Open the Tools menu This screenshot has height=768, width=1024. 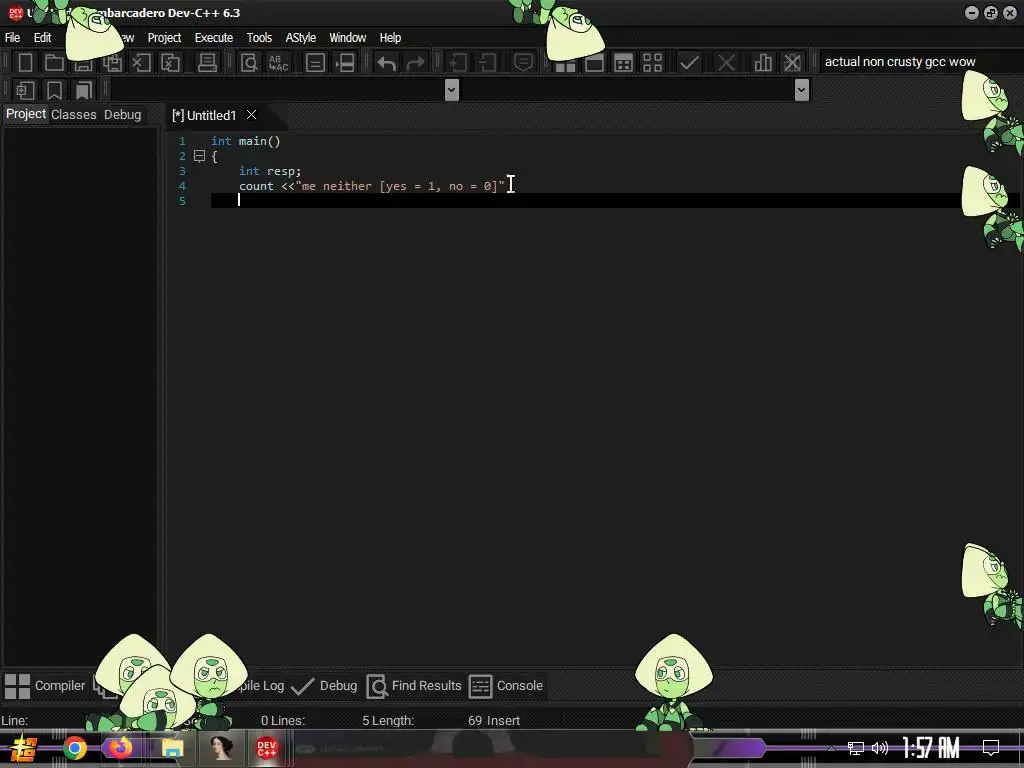[x=259, y=37]
